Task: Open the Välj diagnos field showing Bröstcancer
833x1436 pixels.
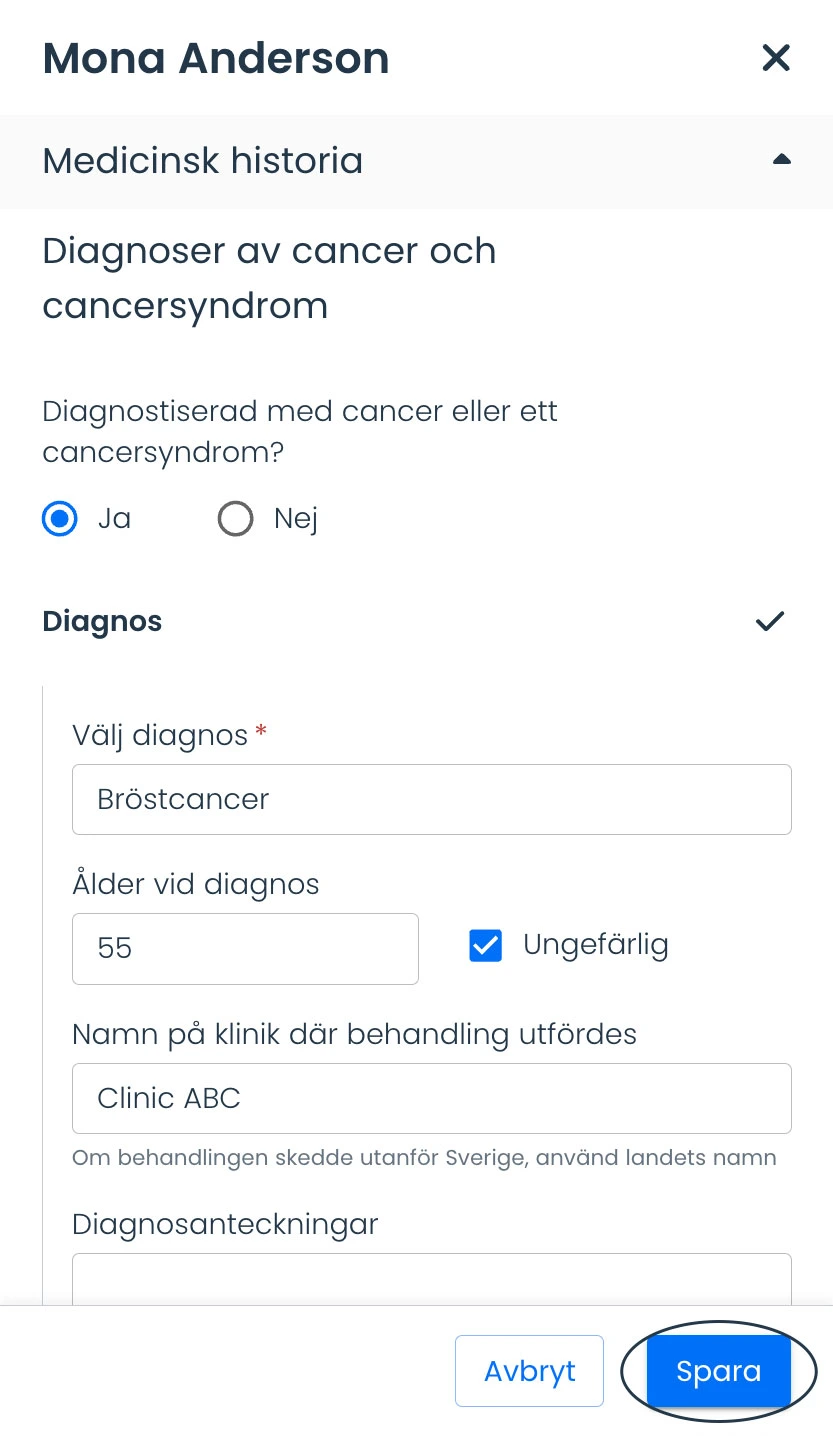Action: [432, 799]
